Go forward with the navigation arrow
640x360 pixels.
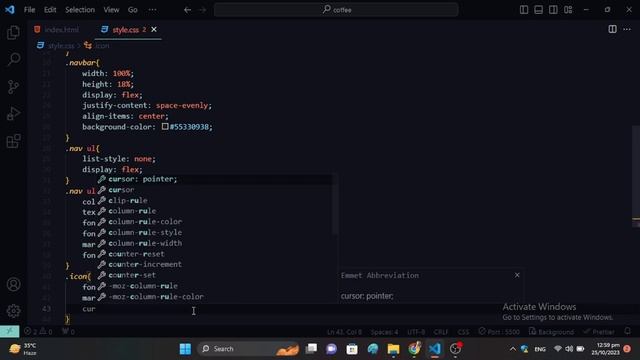[203, 10]
